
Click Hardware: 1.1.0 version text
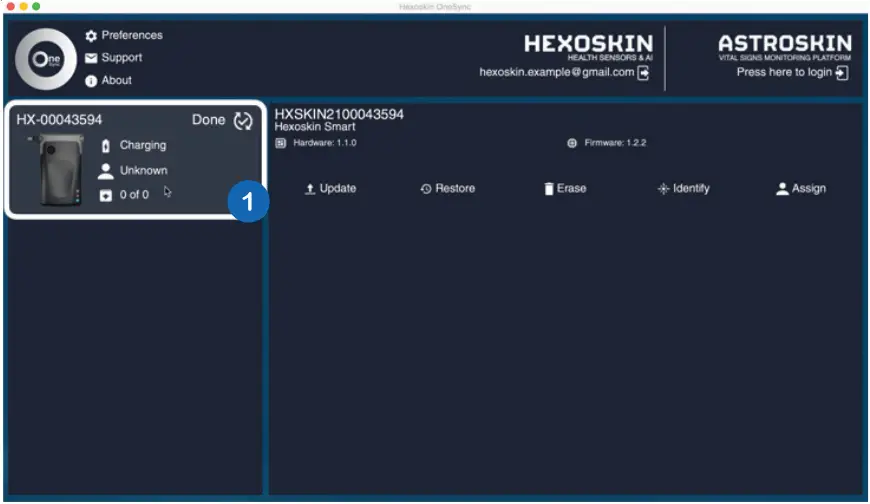pyautogui.click(x=325, y=143)
